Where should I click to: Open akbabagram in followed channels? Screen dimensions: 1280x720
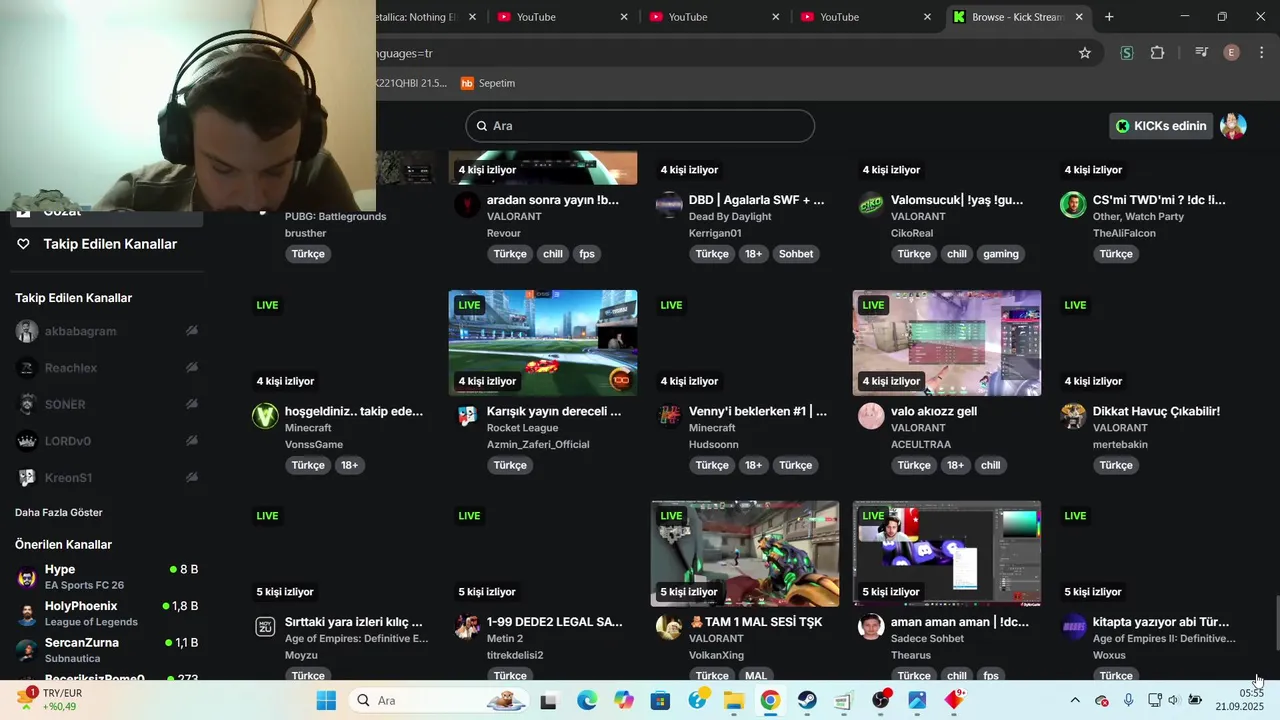106,331
